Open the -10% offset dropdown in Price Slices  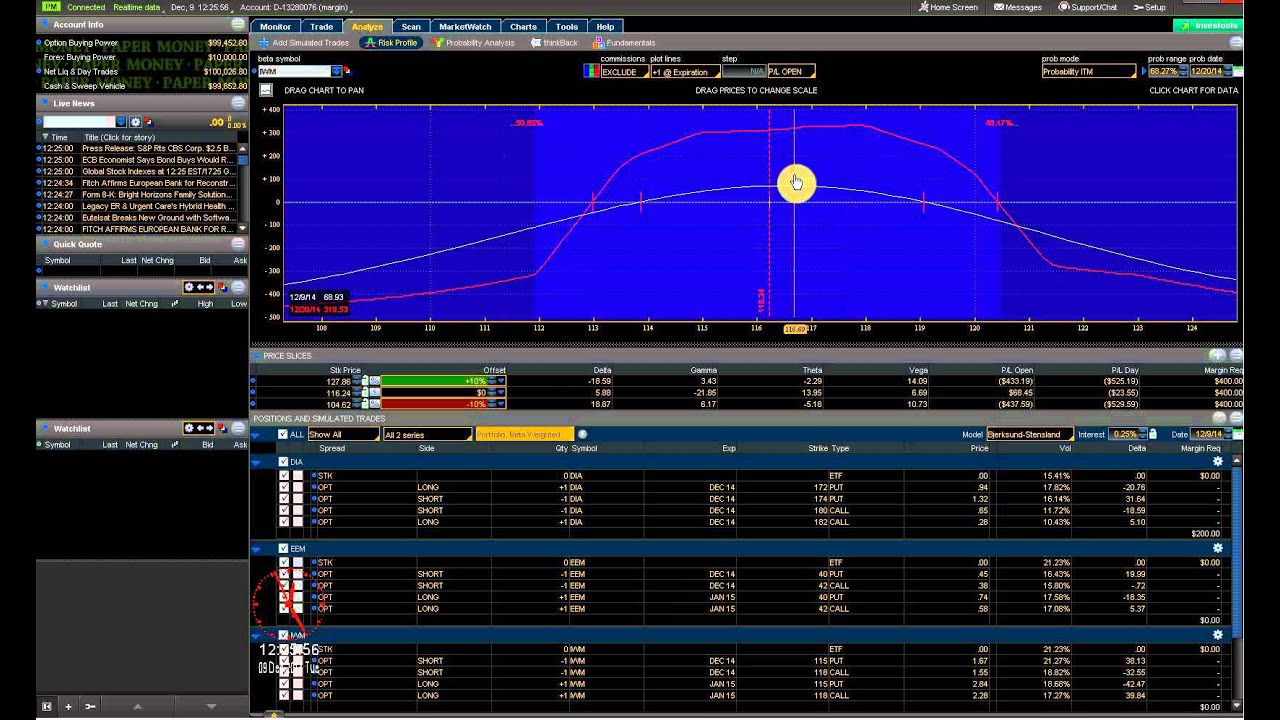point(501,404)
